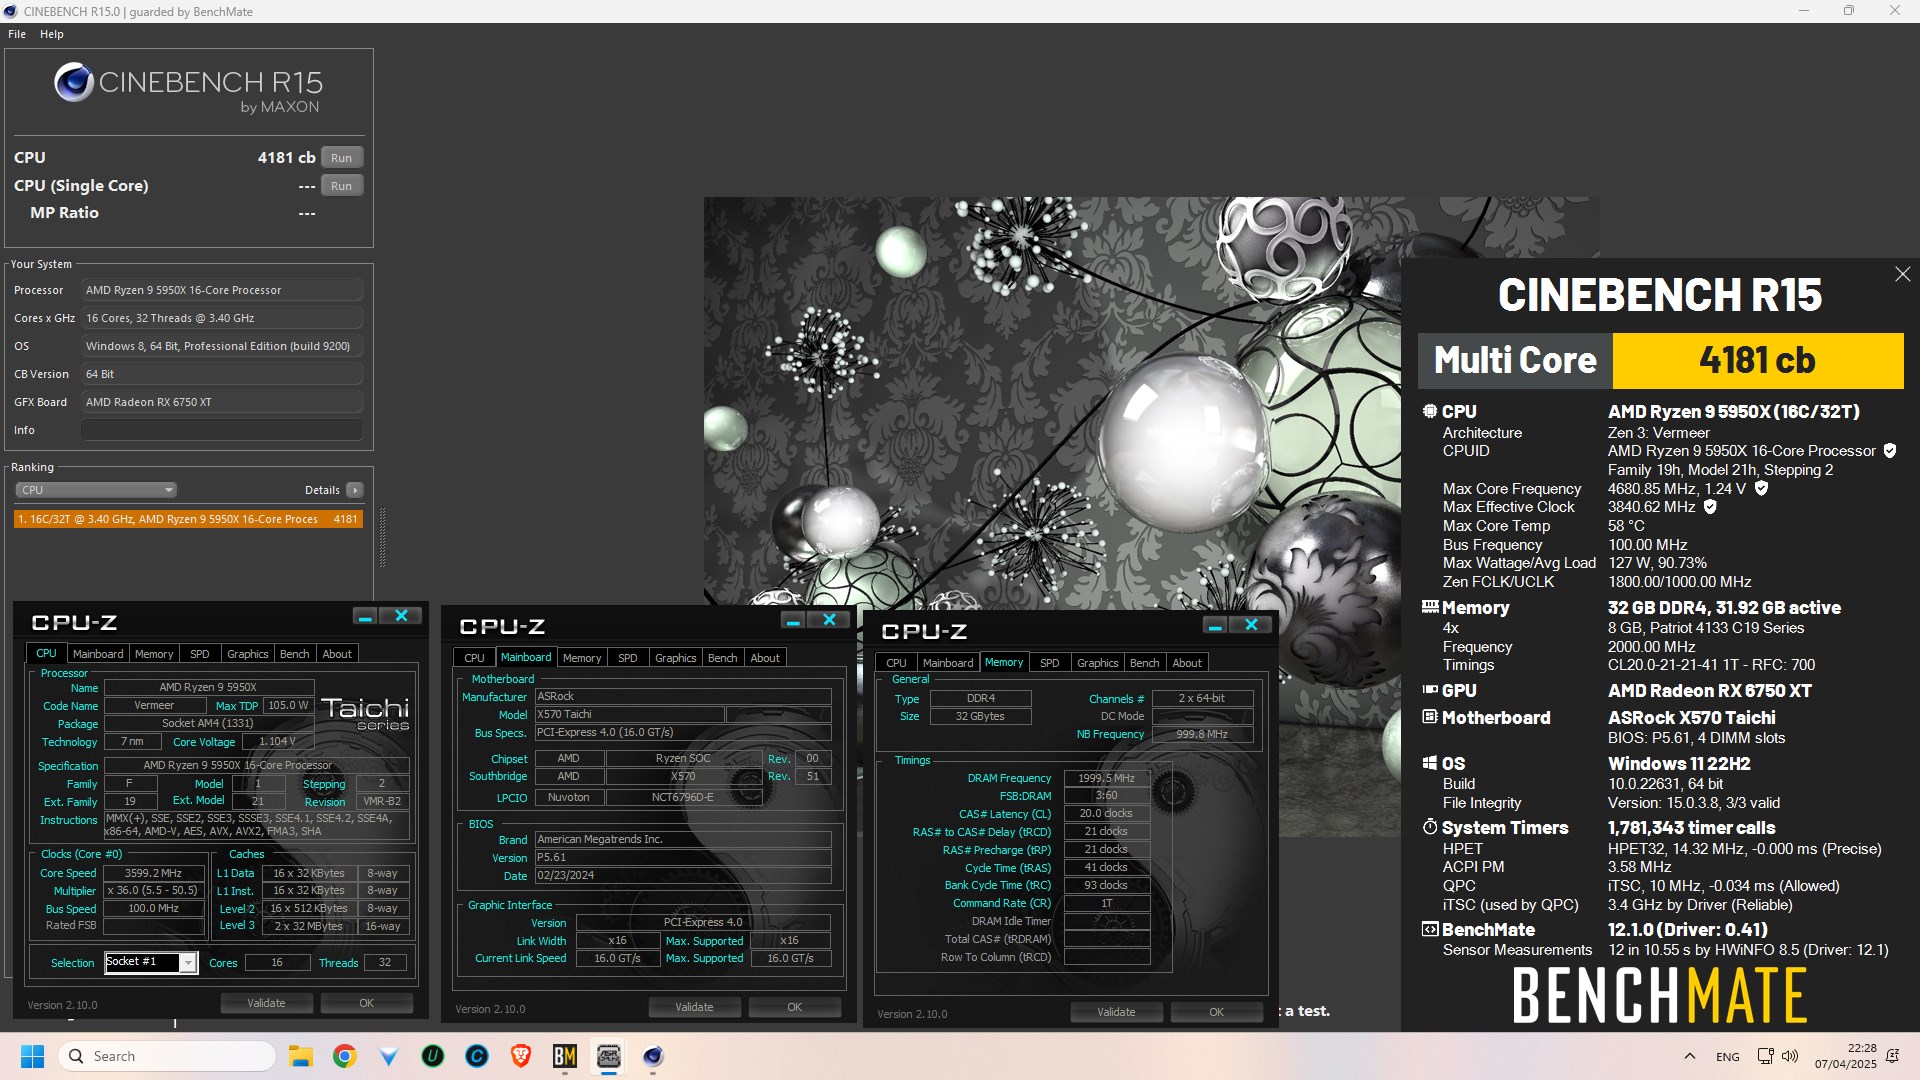The image size is (1920, 1080).
Task: Click OK in CPU-Z Memory window
Action: (x=1216, y=1012)
